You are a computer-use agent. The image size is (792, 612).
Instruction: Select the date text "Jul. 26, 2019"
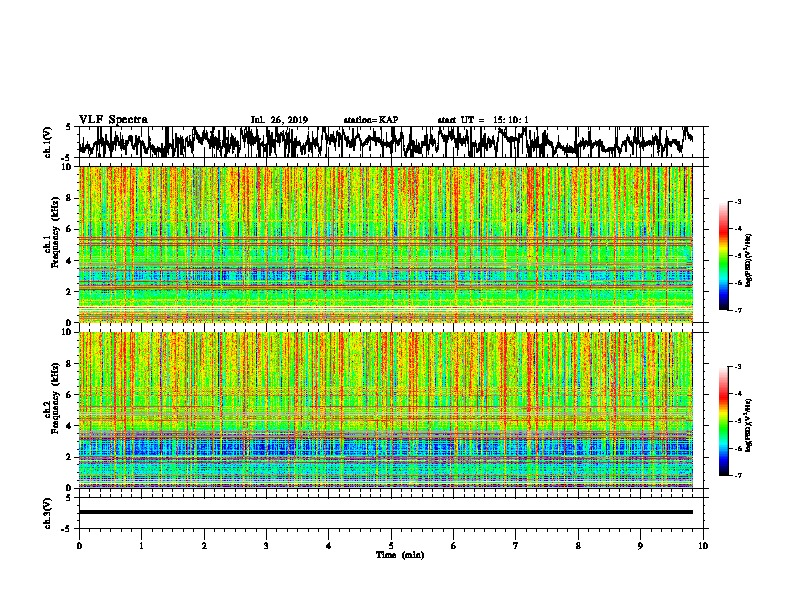pyautogui.click(x=279, y=120)
